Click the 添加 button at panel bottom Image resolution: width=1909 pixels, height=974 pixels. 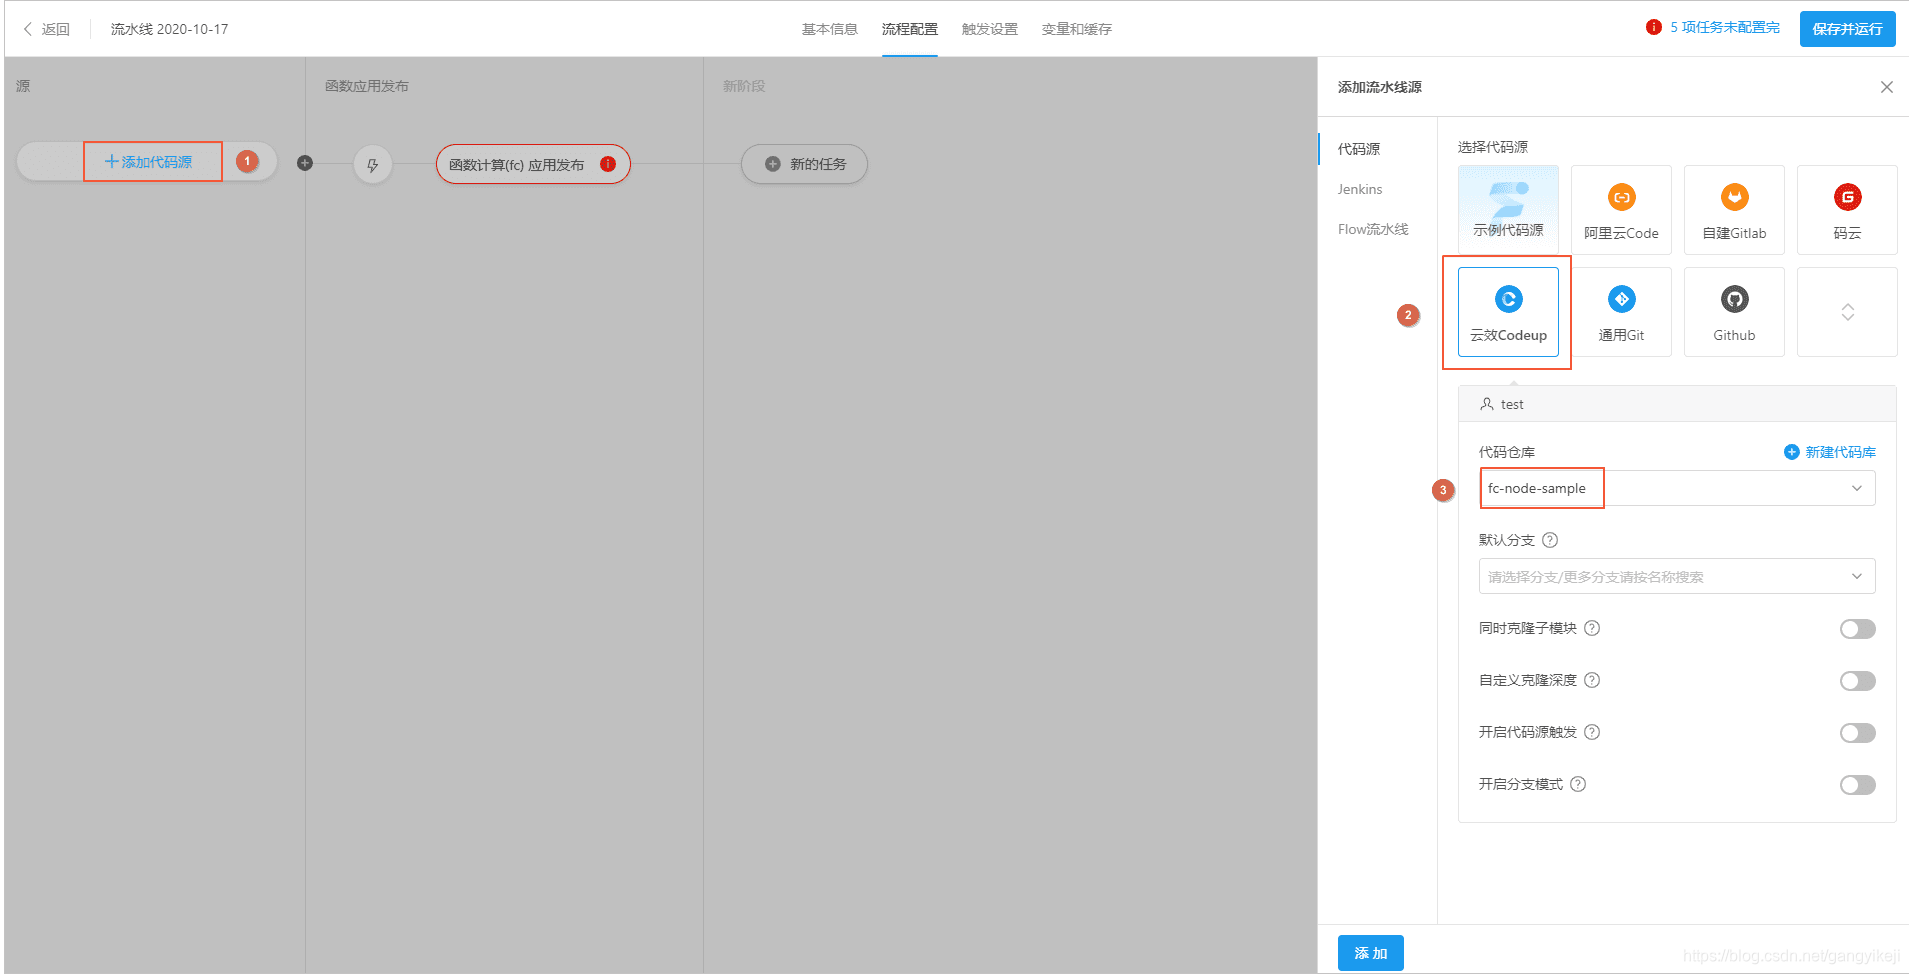point(1370,953)
